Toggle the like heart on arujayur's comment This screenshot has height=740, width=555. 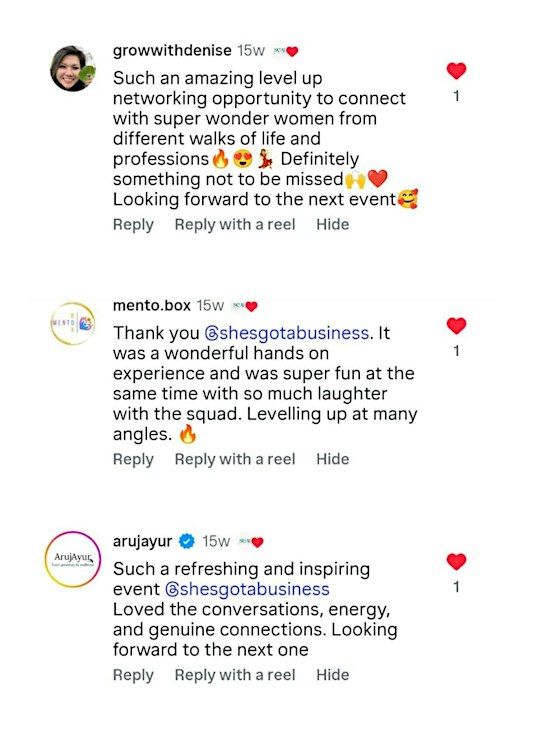pyautogui.click(x=456, y=562)
